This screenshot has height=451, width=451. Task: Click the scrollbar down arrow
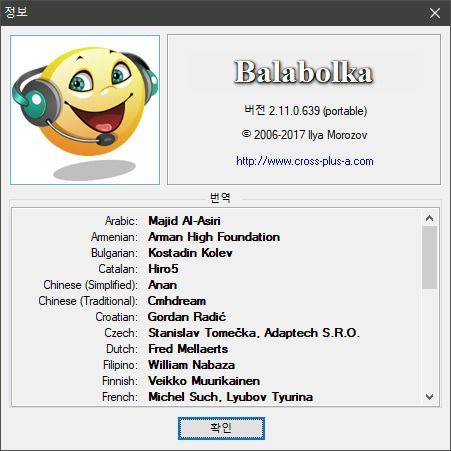click(429, 397)
